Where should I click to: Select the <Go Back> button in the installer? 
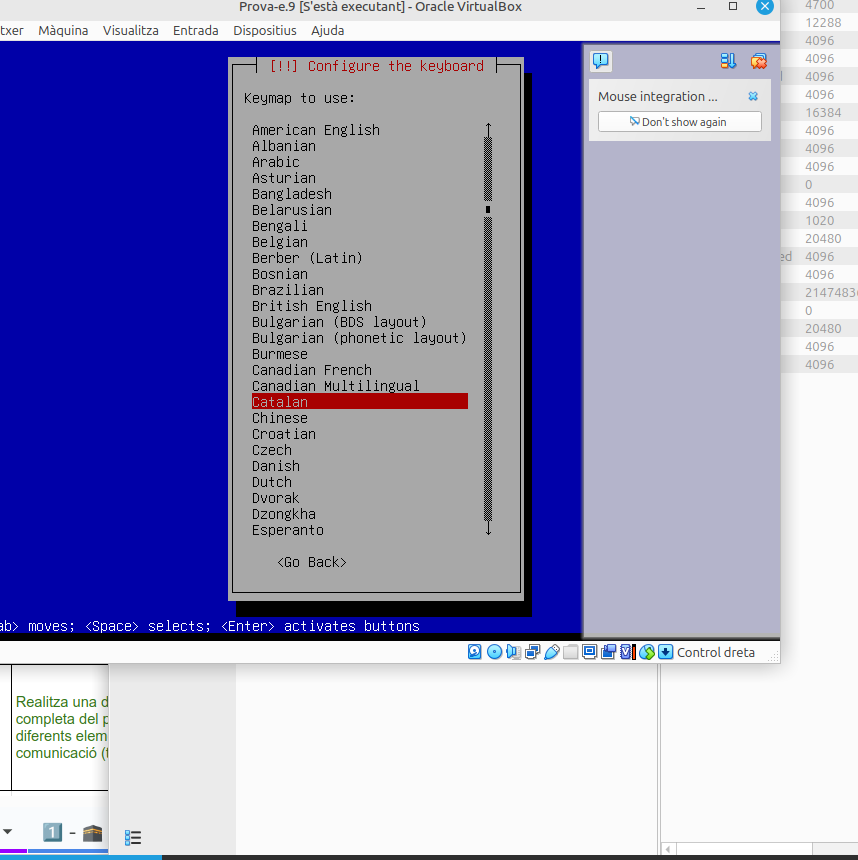coord(312,562)
